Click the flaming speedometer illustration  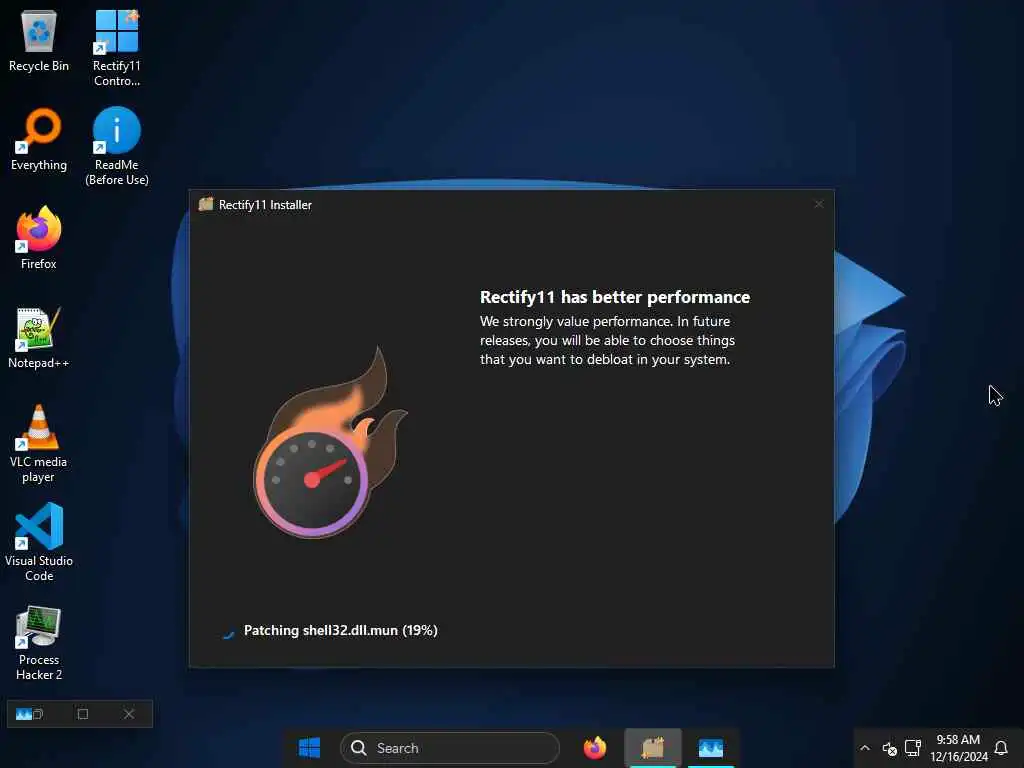click(330, 443)
